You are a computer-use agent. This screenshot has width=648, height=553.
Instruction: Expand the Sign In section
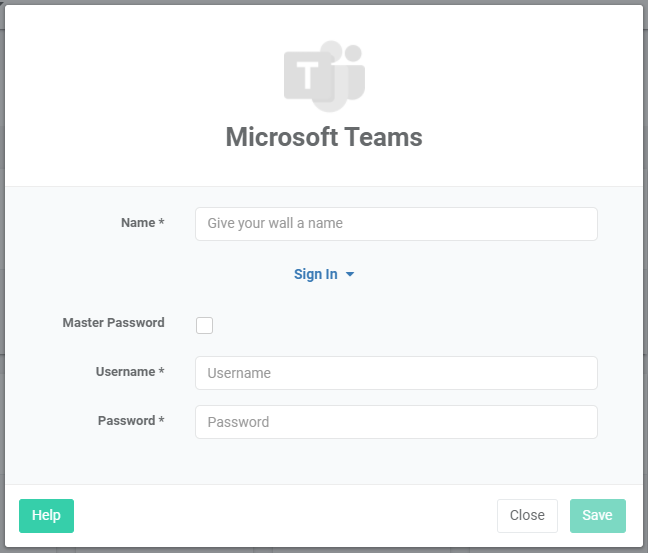point(324,274)
